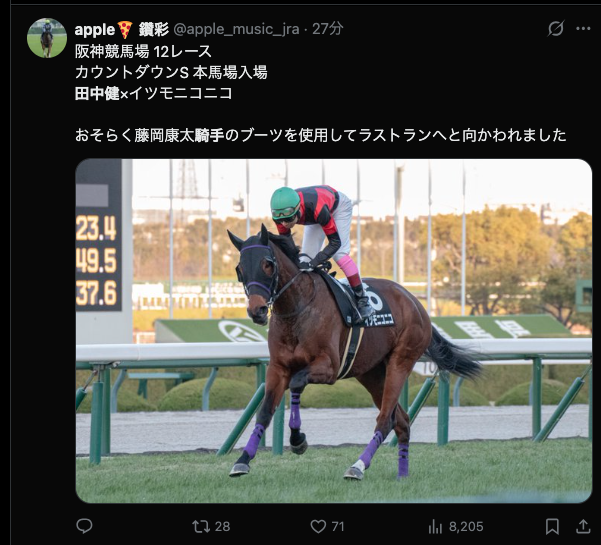This screenshot has height=545, width=601.
Task: Click the pizza emoji beside apple
Action: coord(125,30)
